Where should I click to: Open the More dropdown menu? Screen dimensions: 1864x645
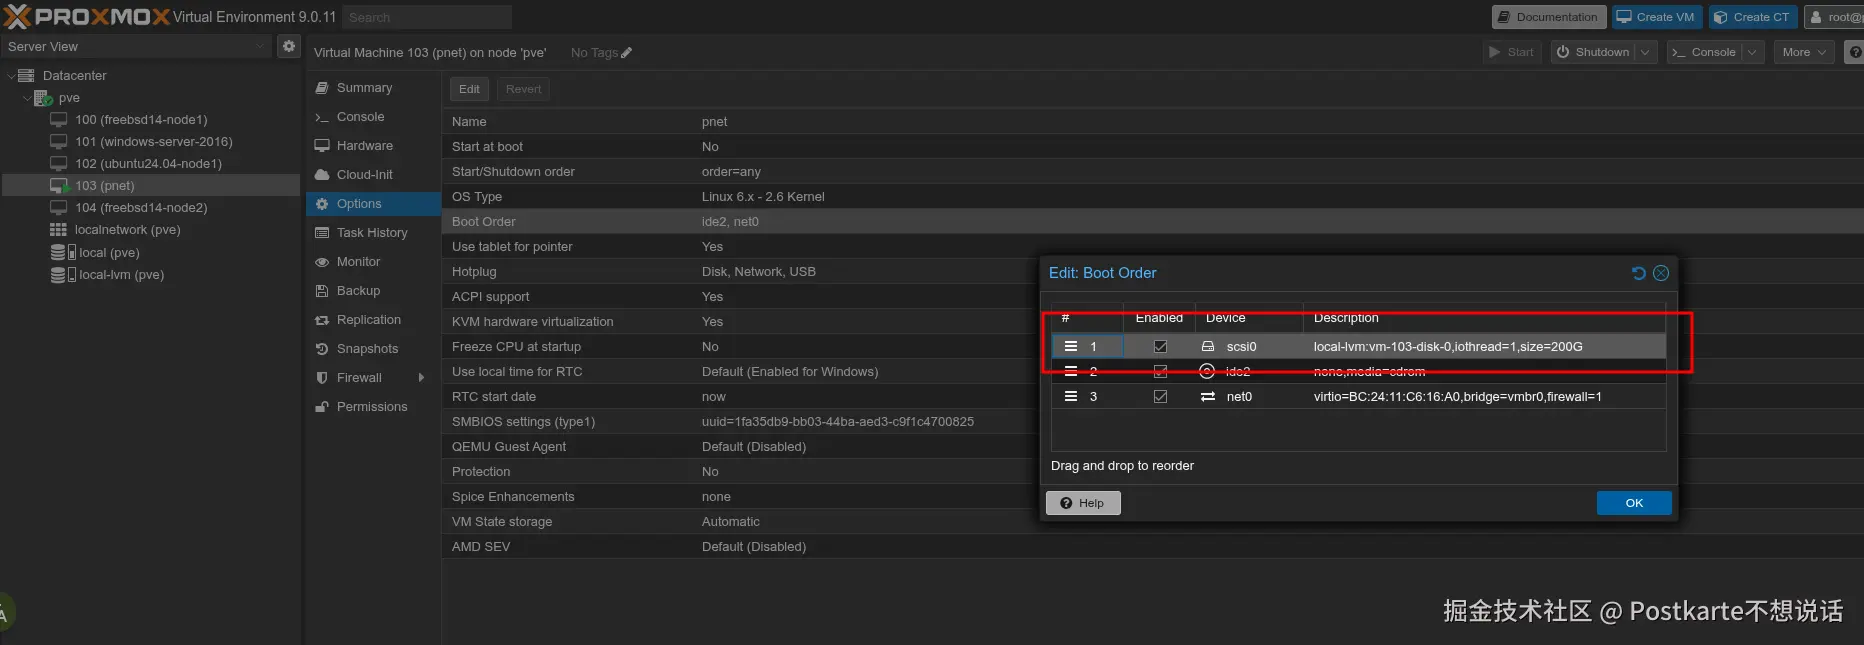(x=1804, y=52)
